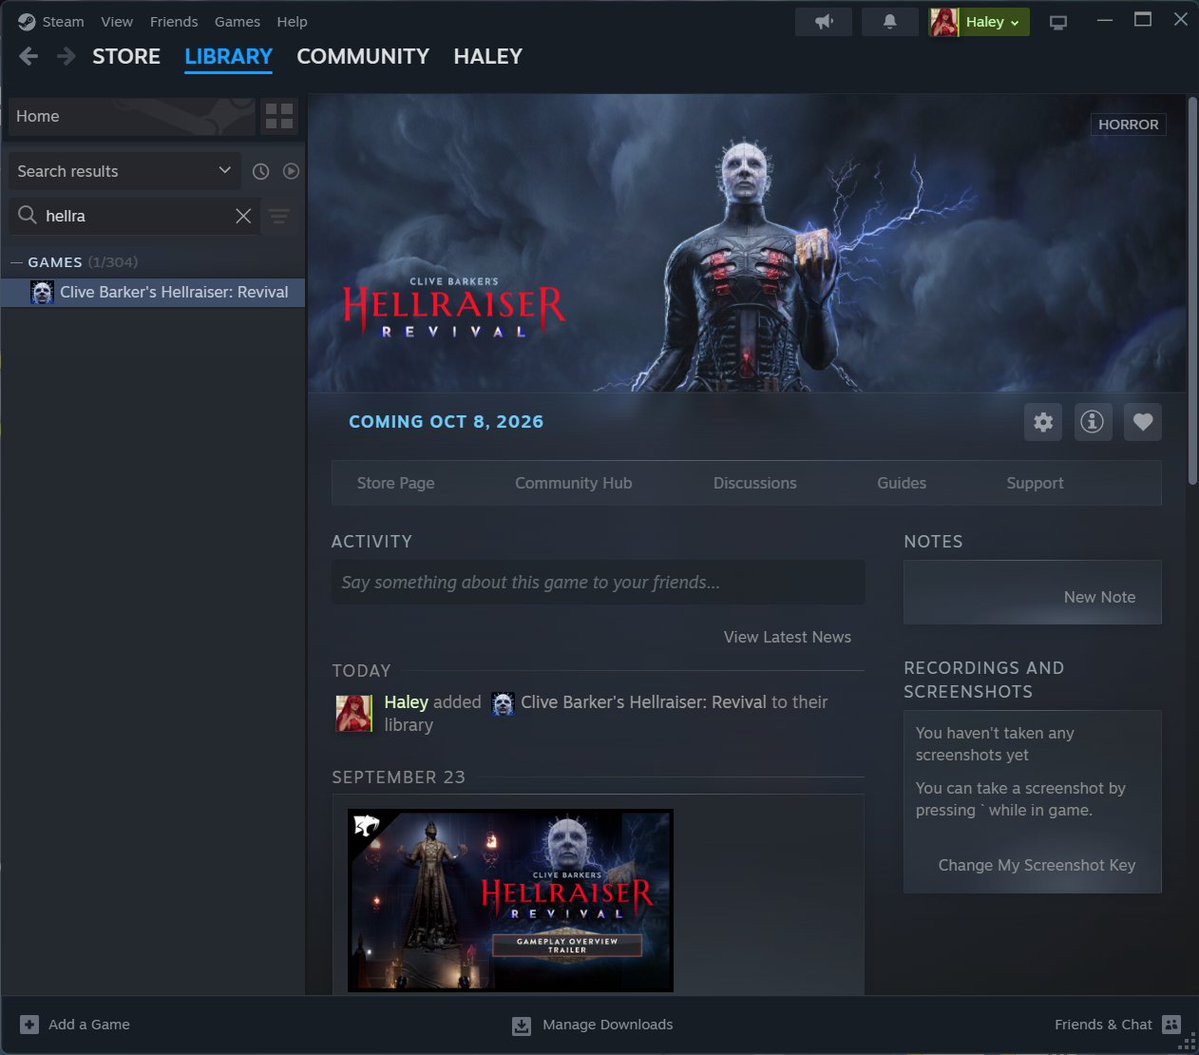Open the Community Hub link
This screenshot has width=1199, height=1055.
click(574, 483)
